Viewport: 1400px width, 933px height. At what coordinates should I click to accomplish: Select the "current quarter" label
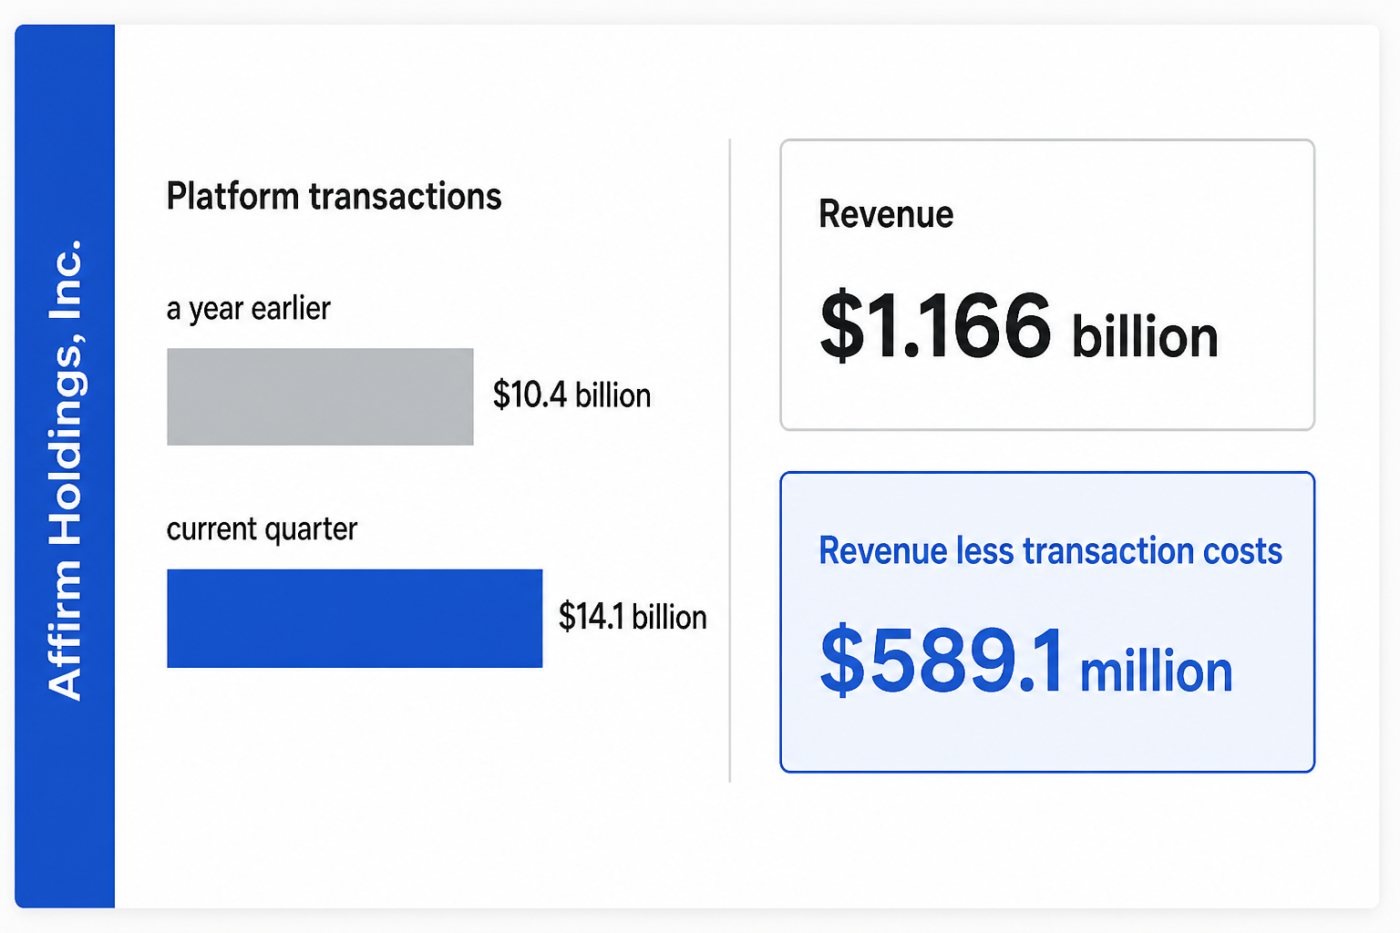[x=262, y=529]
